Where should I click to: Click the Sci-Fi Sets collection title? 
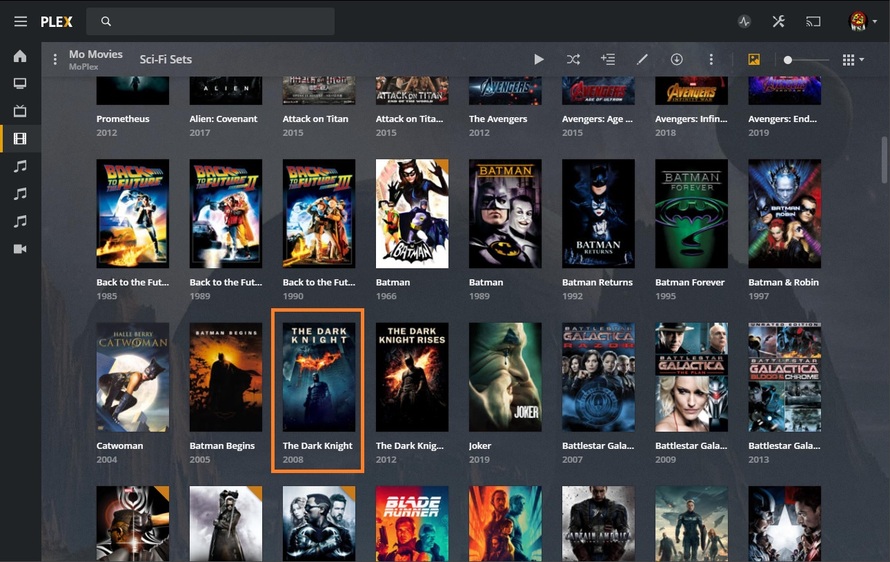pos(166,59)
